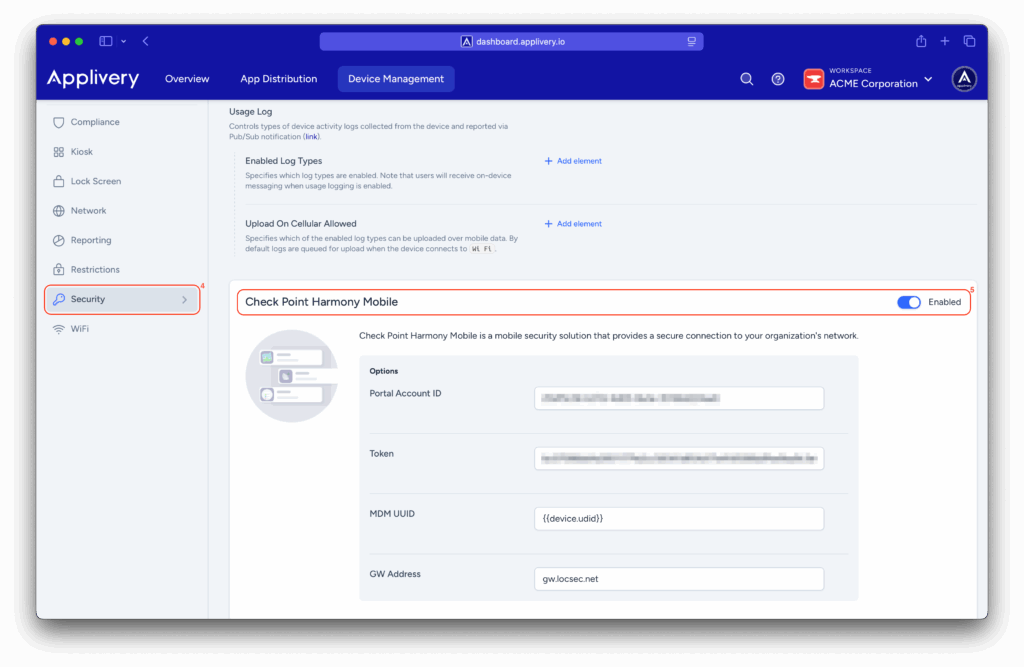The height and width of the screenshot is (667, 1024).
Task: Select Kiosk in the sidebar
Action: click(81, 152)
